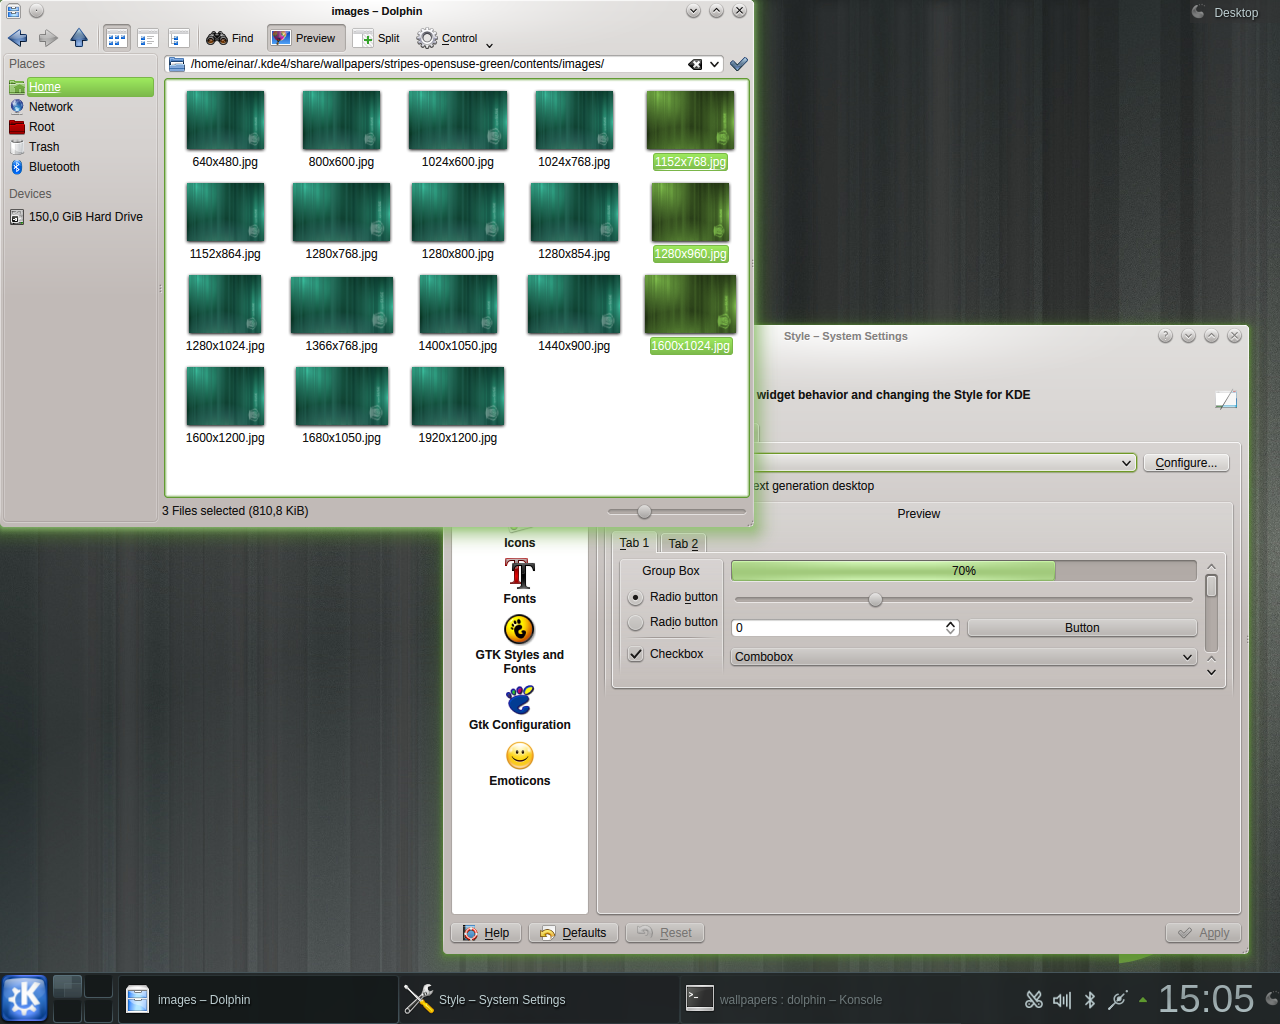The height and width of the screenshot is (1024, 1280).
Task: Click the KDE Kickoff launcher icon
Action: [24, 998]
